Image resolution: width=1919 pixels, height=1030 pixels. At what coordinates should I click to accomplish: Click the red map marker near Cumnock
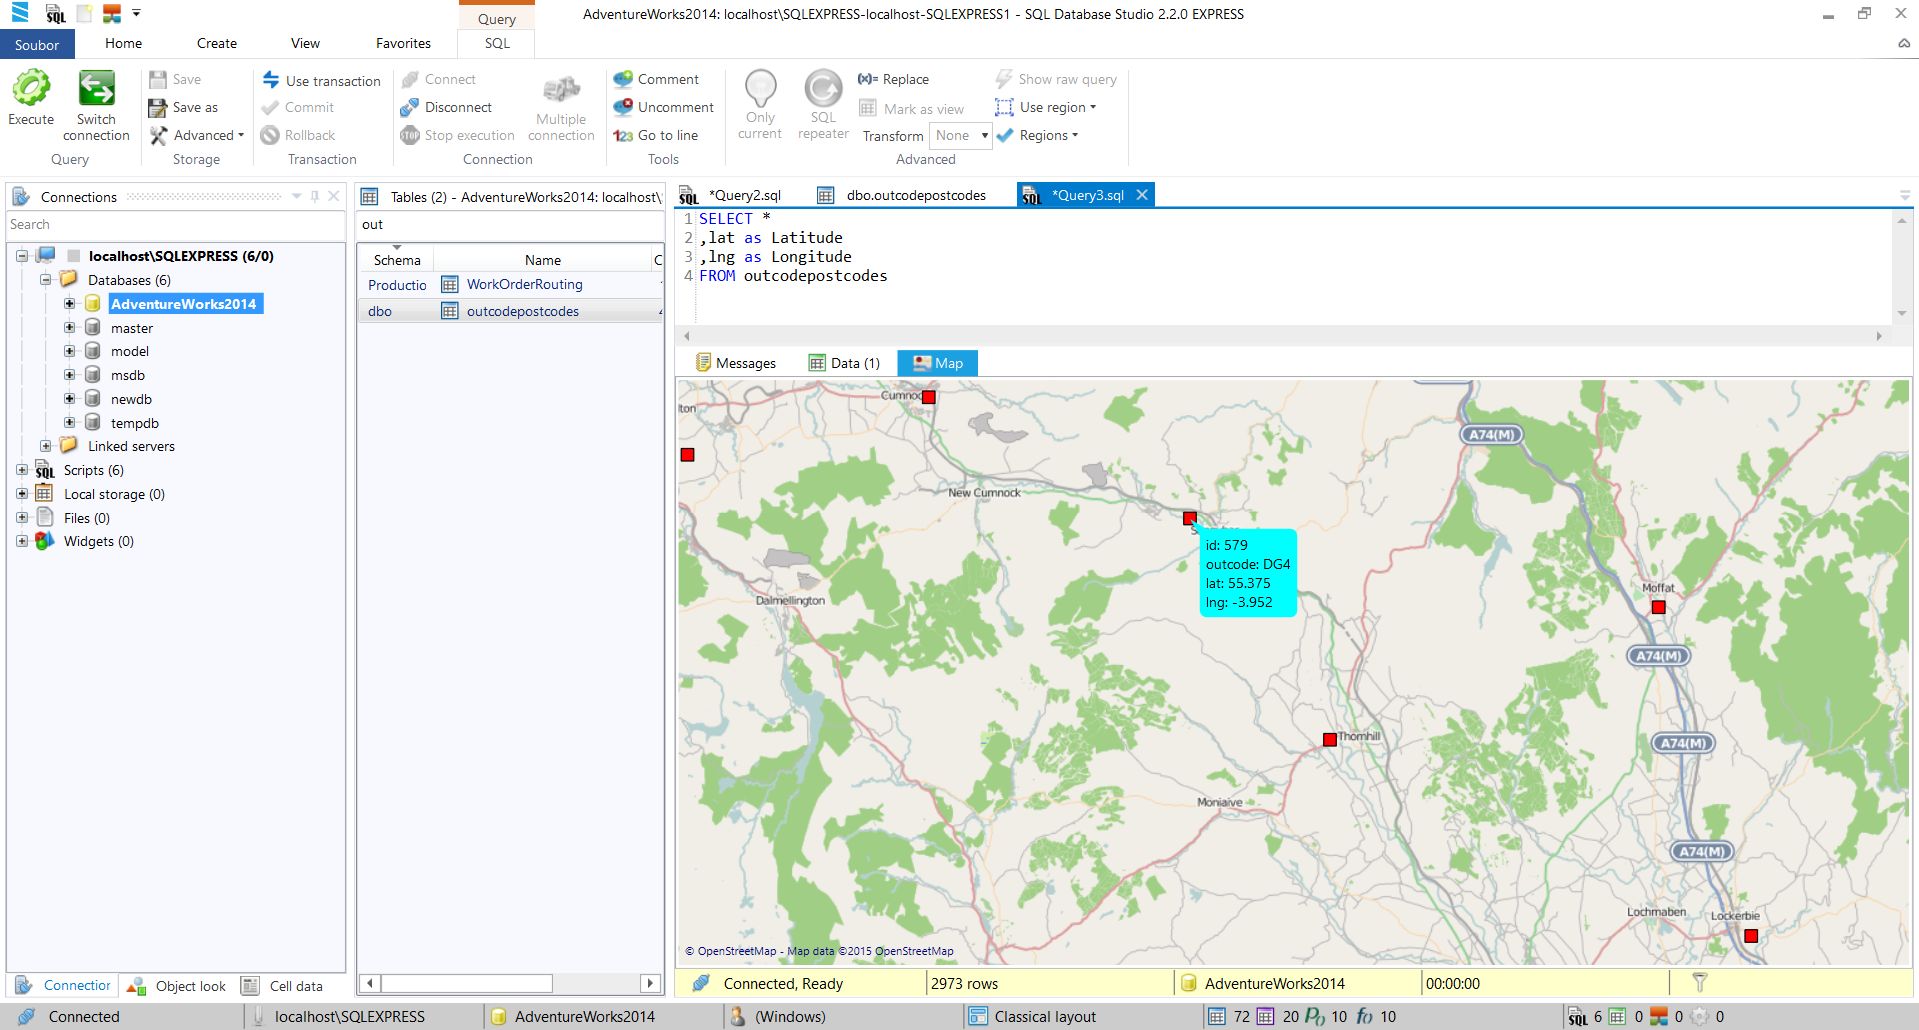(928, 397)
